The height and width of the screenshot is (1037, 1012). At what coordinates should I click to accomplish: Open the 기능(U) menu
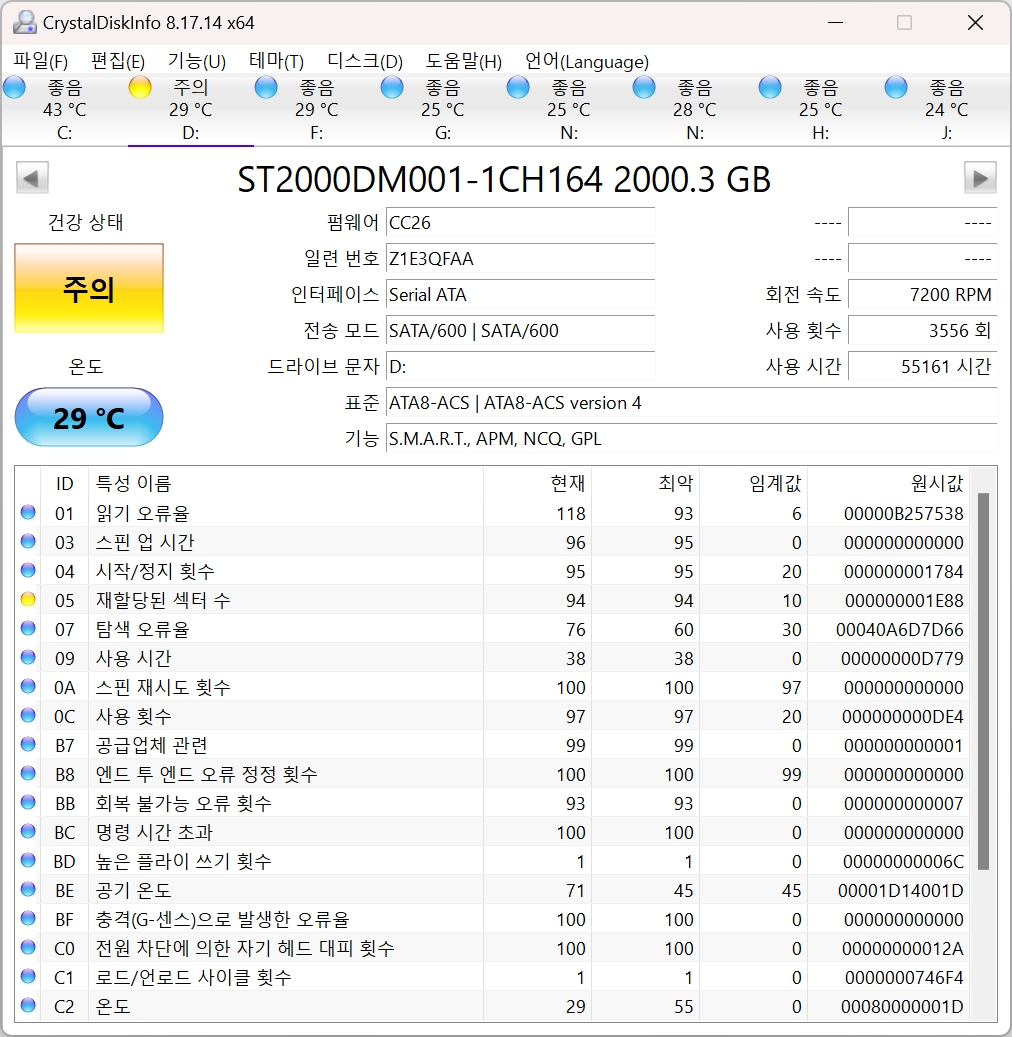[196, 62]
